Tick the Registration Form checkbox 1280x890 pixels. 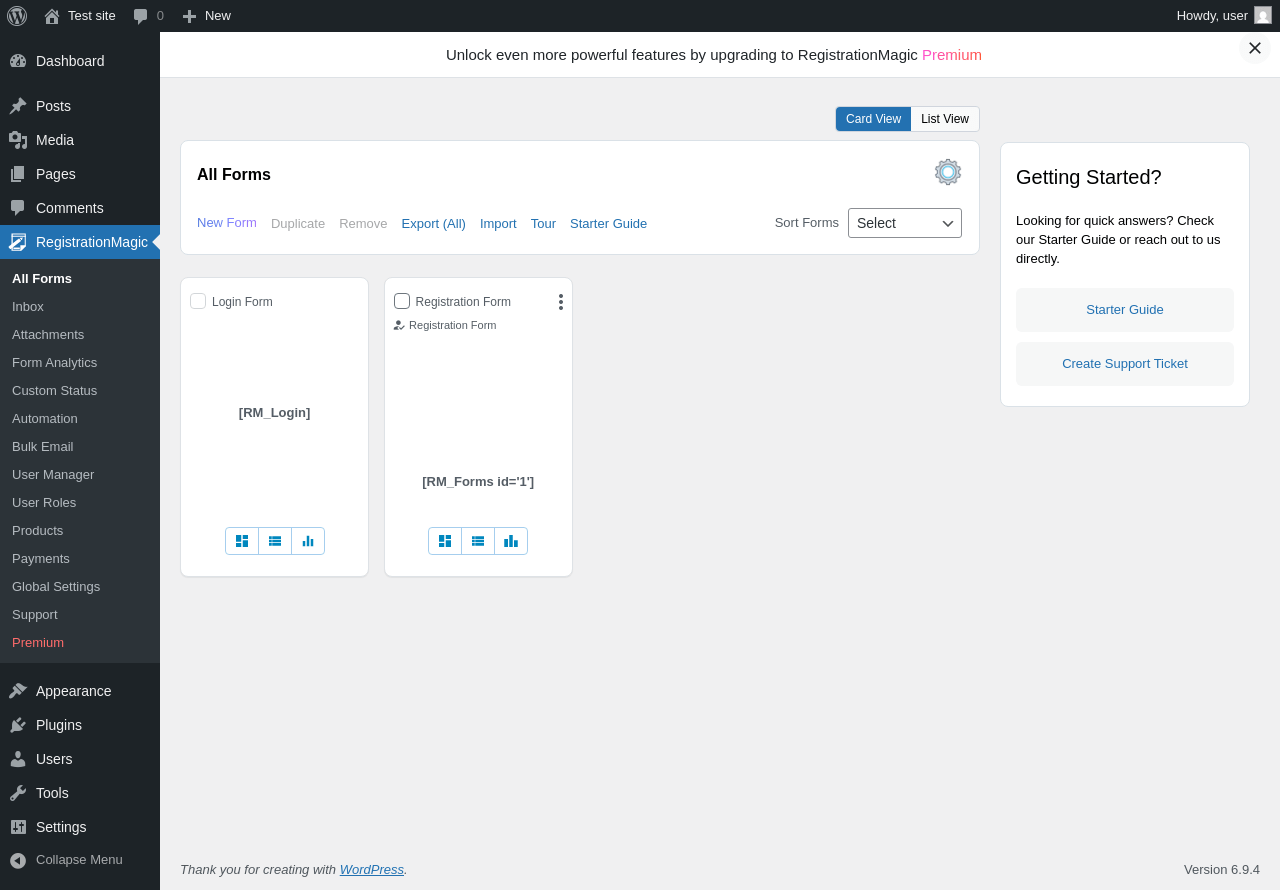coord(402,301)
